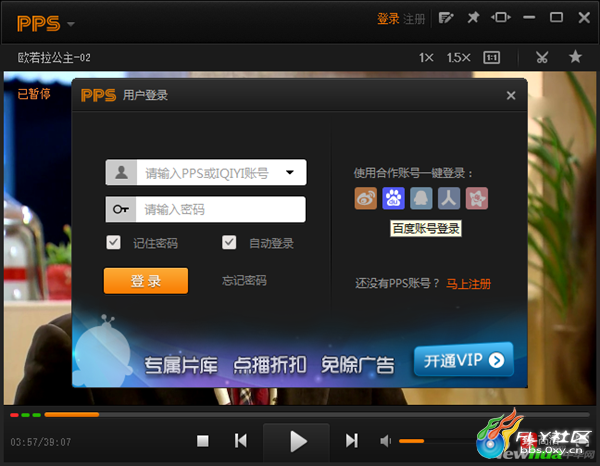Click the orange 登录 link in title bar
The height and width of the screenshot is (466, 600).
coord(388,18)
